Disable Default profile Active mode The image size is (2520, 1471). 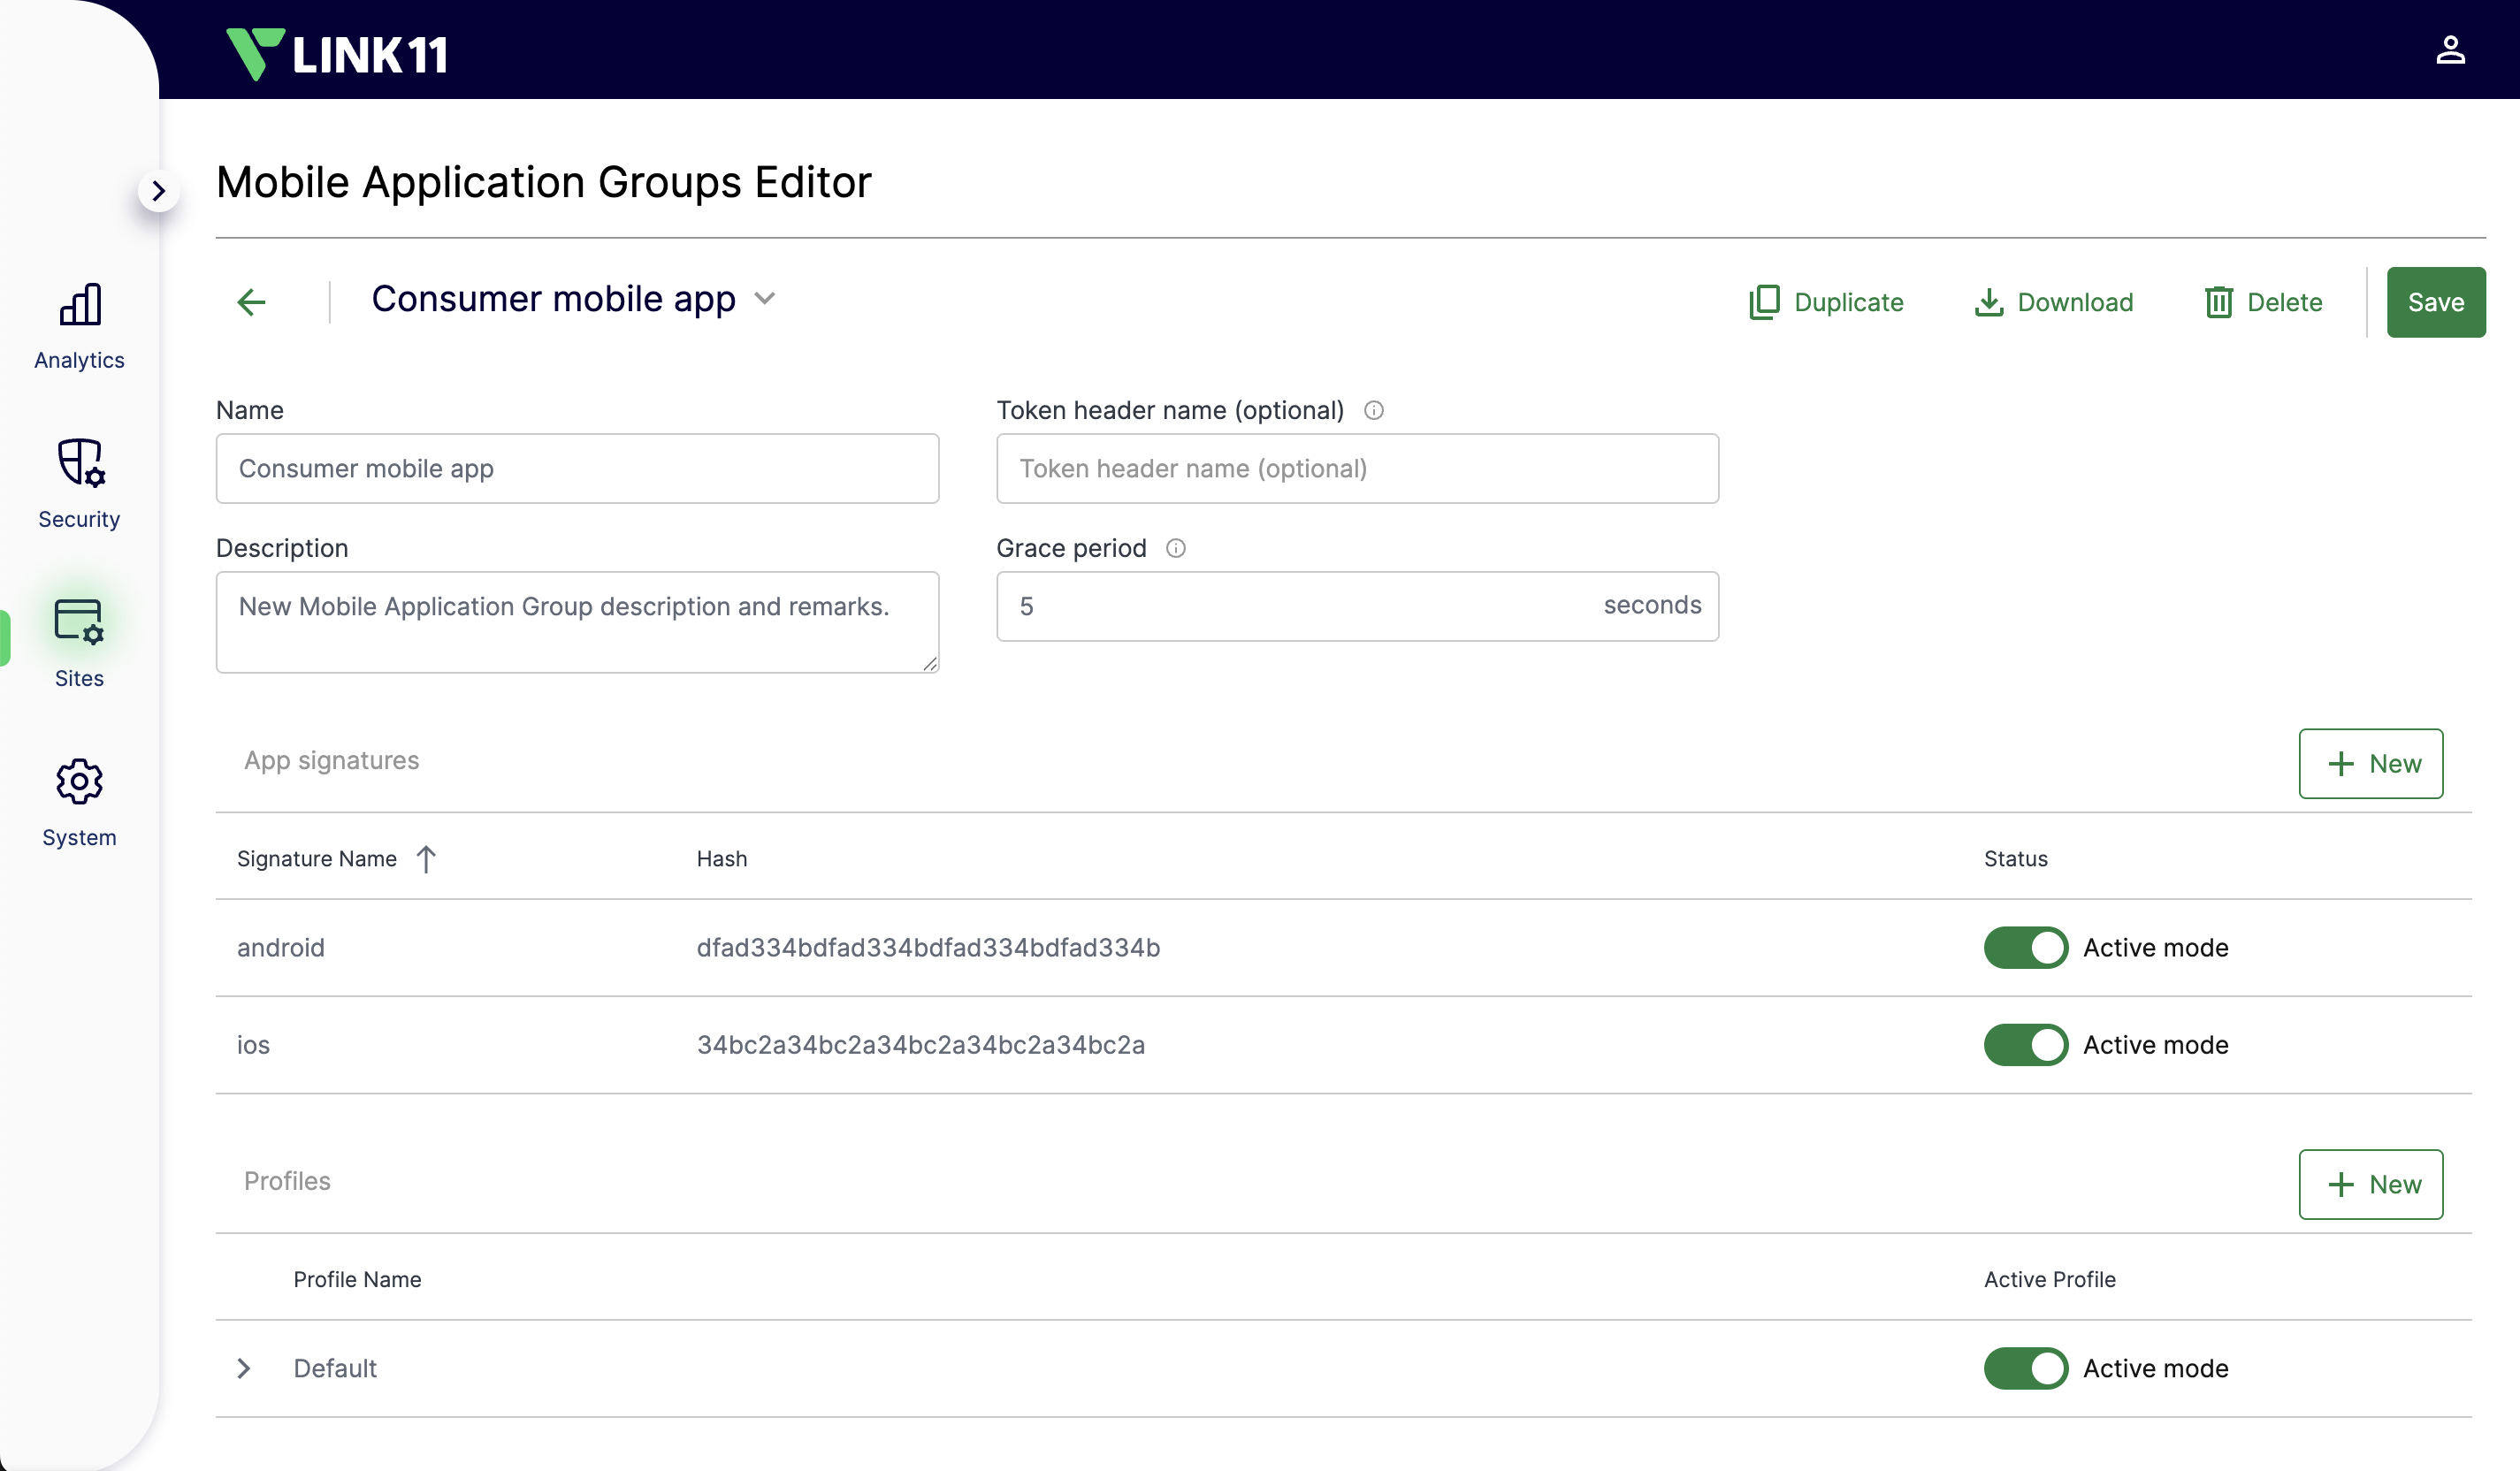pos(2025,1367)
